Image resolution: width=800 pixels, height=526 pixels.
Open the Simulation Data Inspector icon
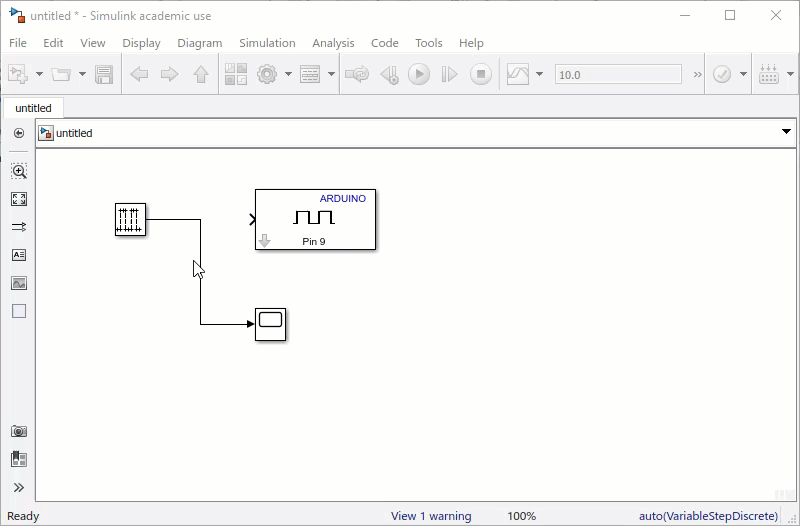pyautogui.click(x=518, y=74)
